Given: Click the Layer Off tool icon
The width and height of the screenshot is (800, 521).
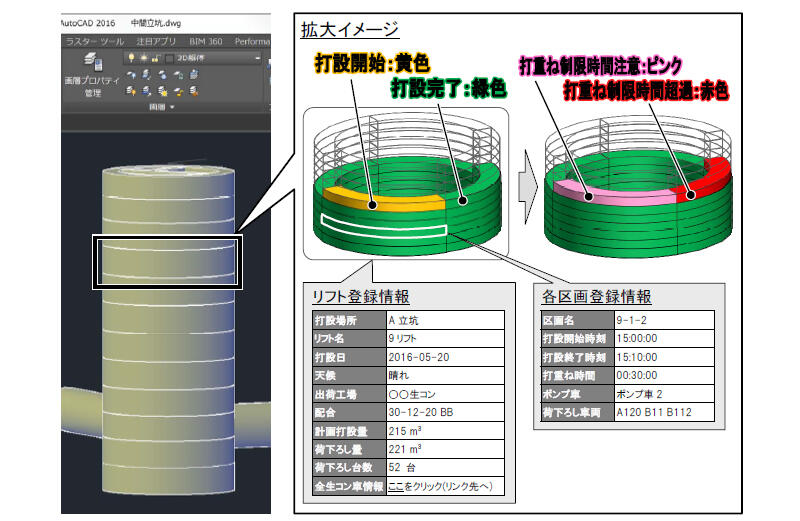Looking at the screenshot, I should pyautogui.click(x=132, y=75).
